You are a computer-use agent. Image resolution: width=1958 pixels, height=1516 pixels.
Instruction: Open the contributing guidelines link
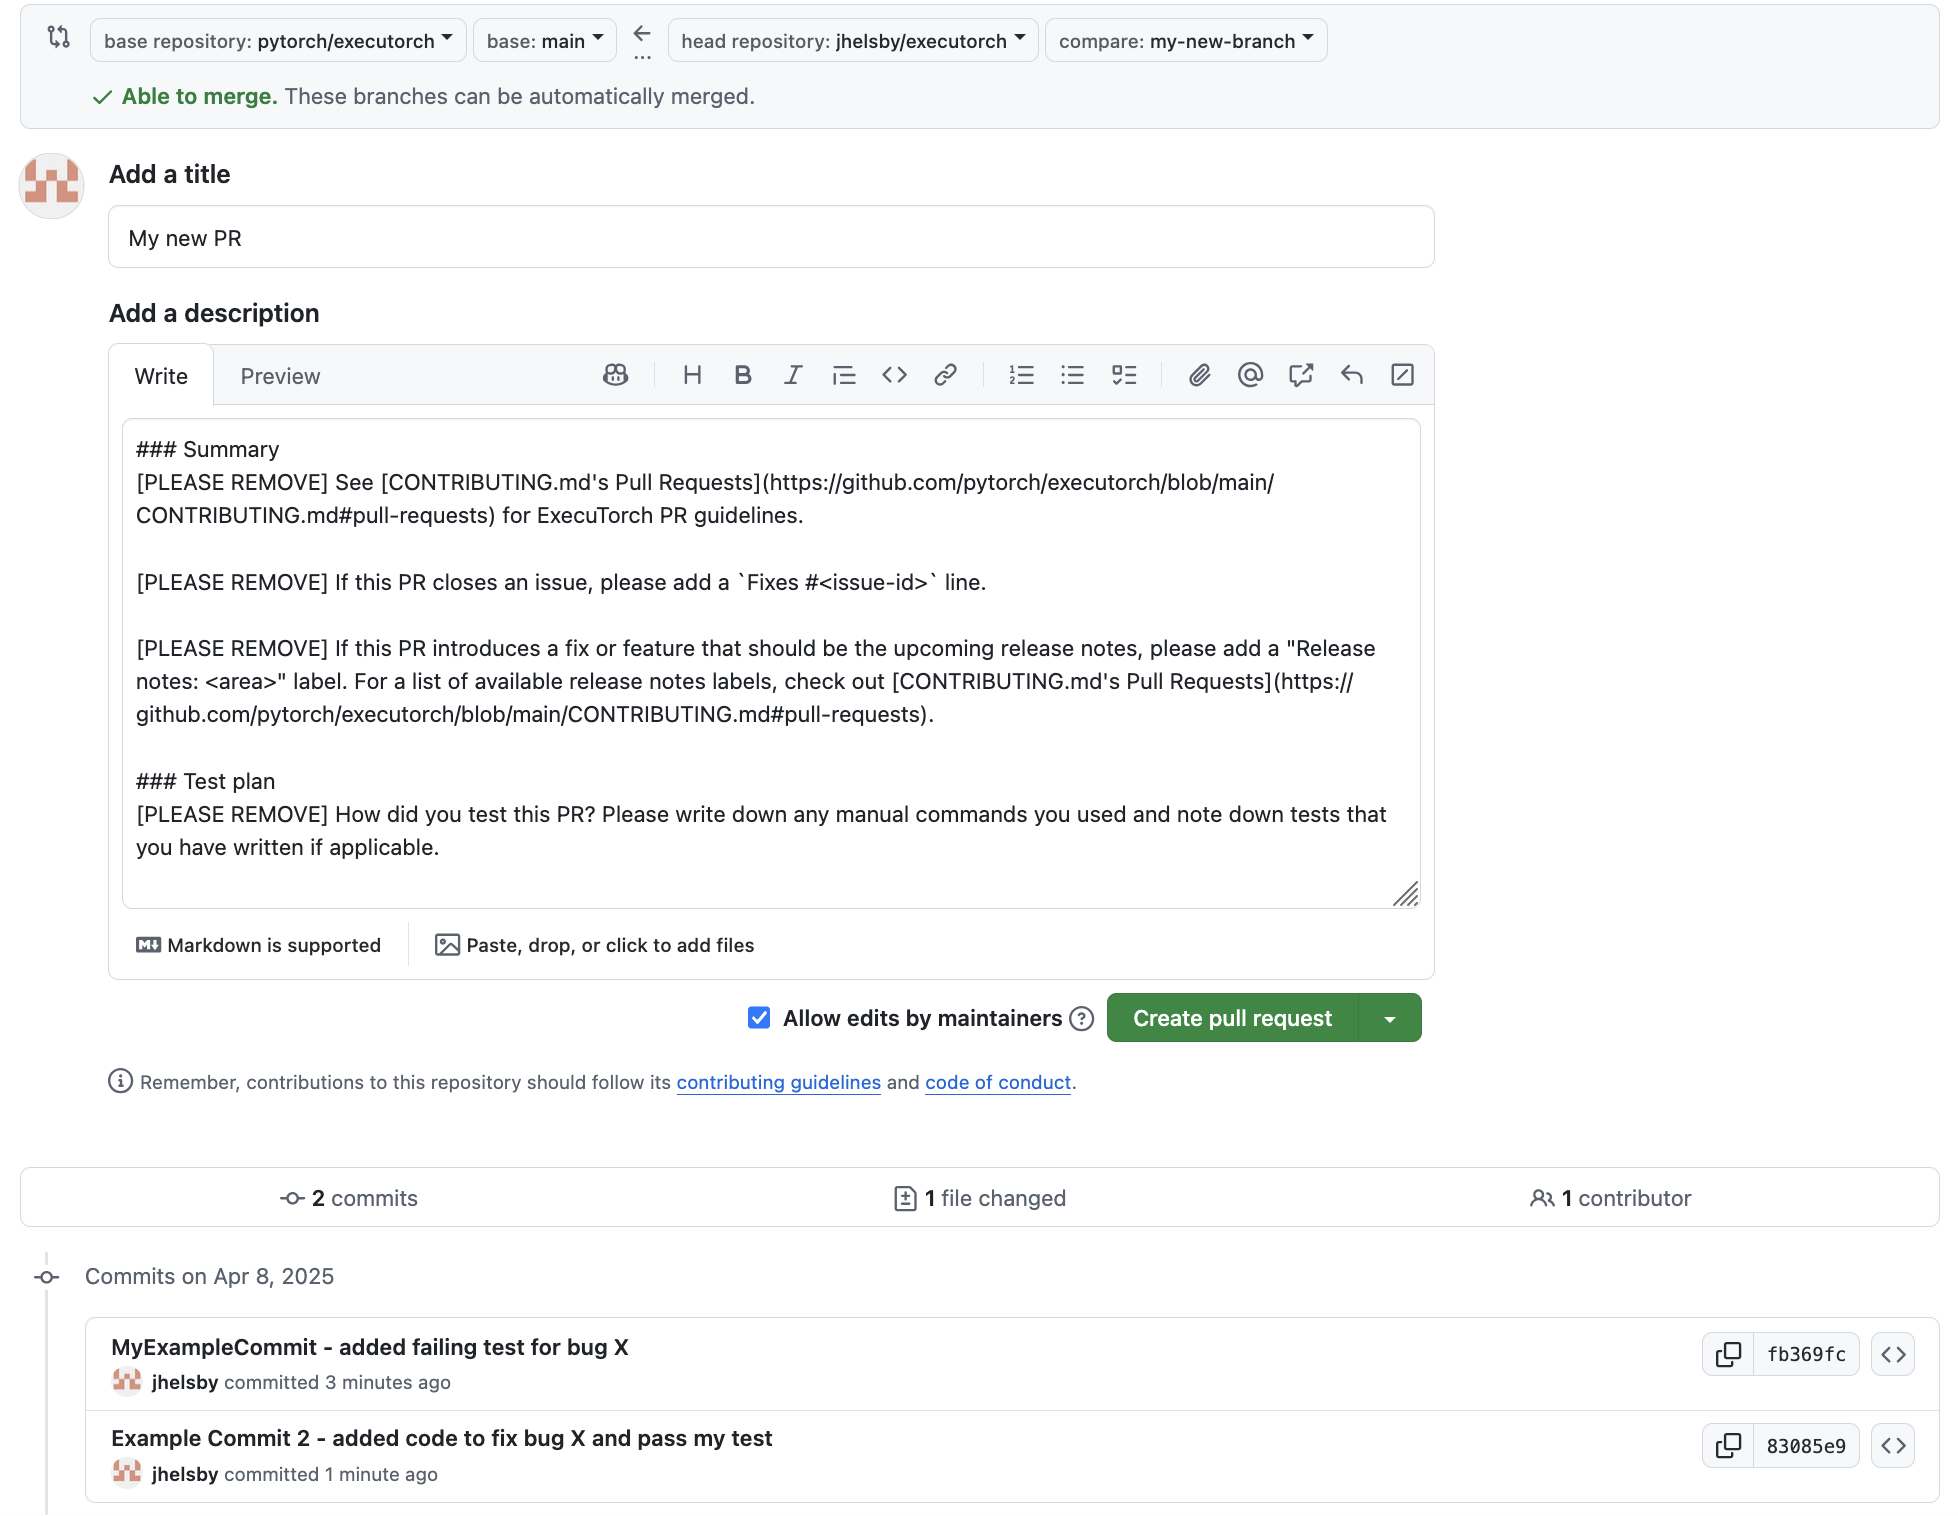pyautogui.click(x=778, y=1082)
